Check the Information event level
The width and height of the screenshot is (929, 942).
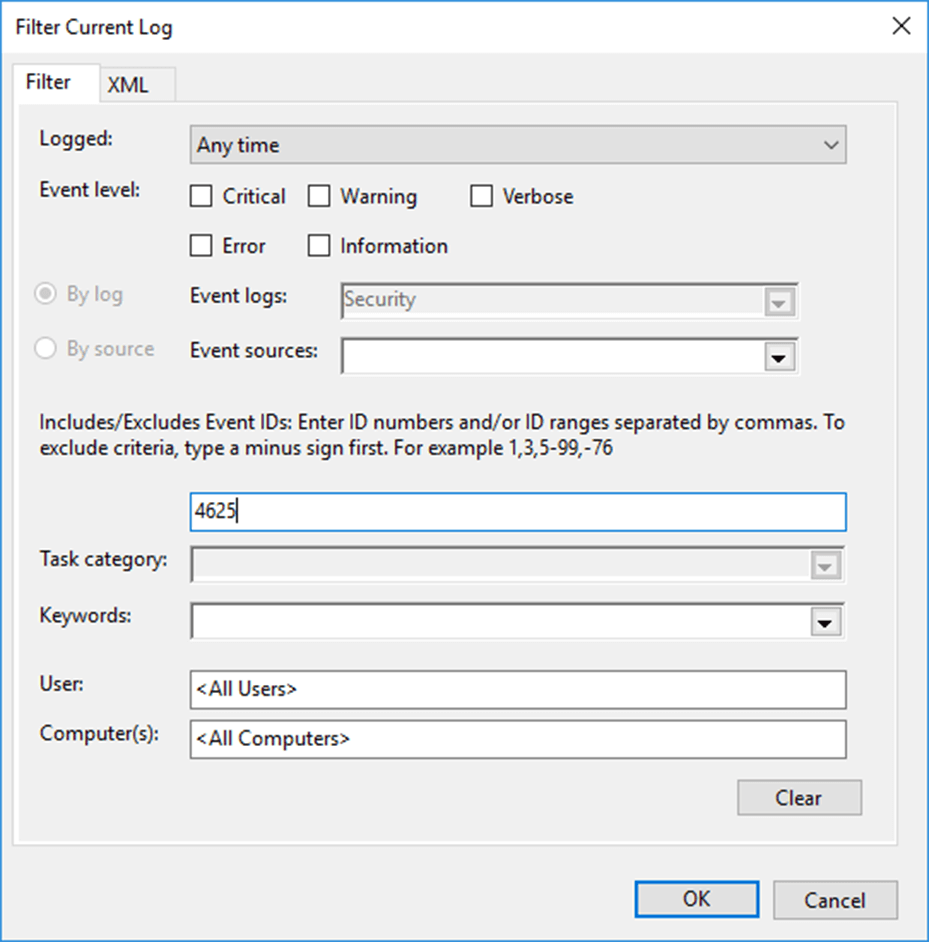point(320,245)
